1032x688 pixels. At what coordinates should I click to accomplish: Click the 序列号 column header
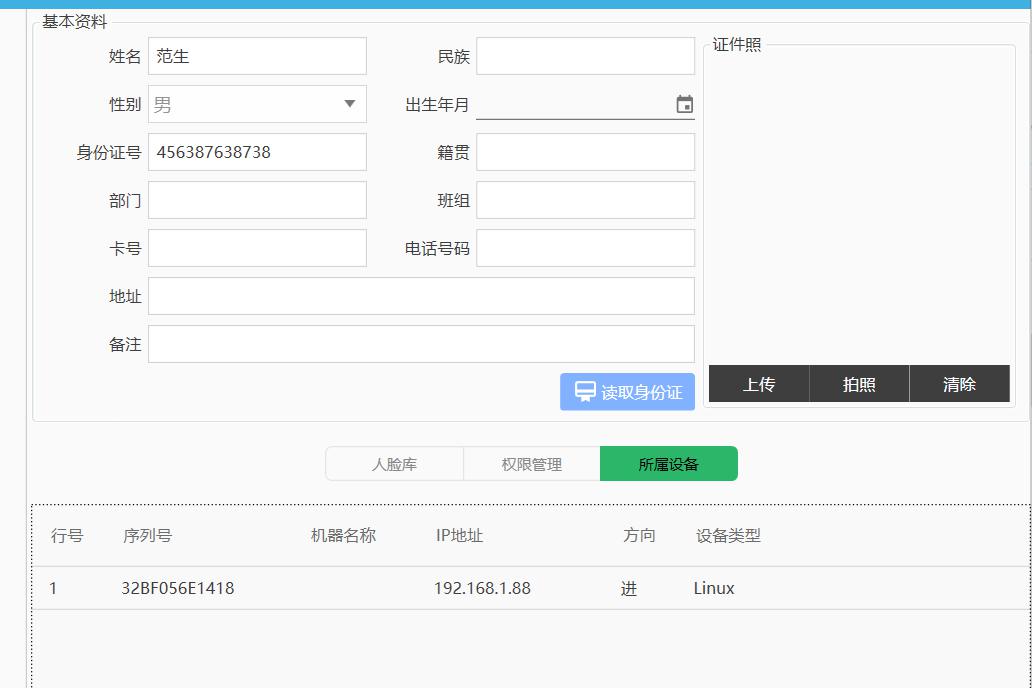[x=147, y=535]
